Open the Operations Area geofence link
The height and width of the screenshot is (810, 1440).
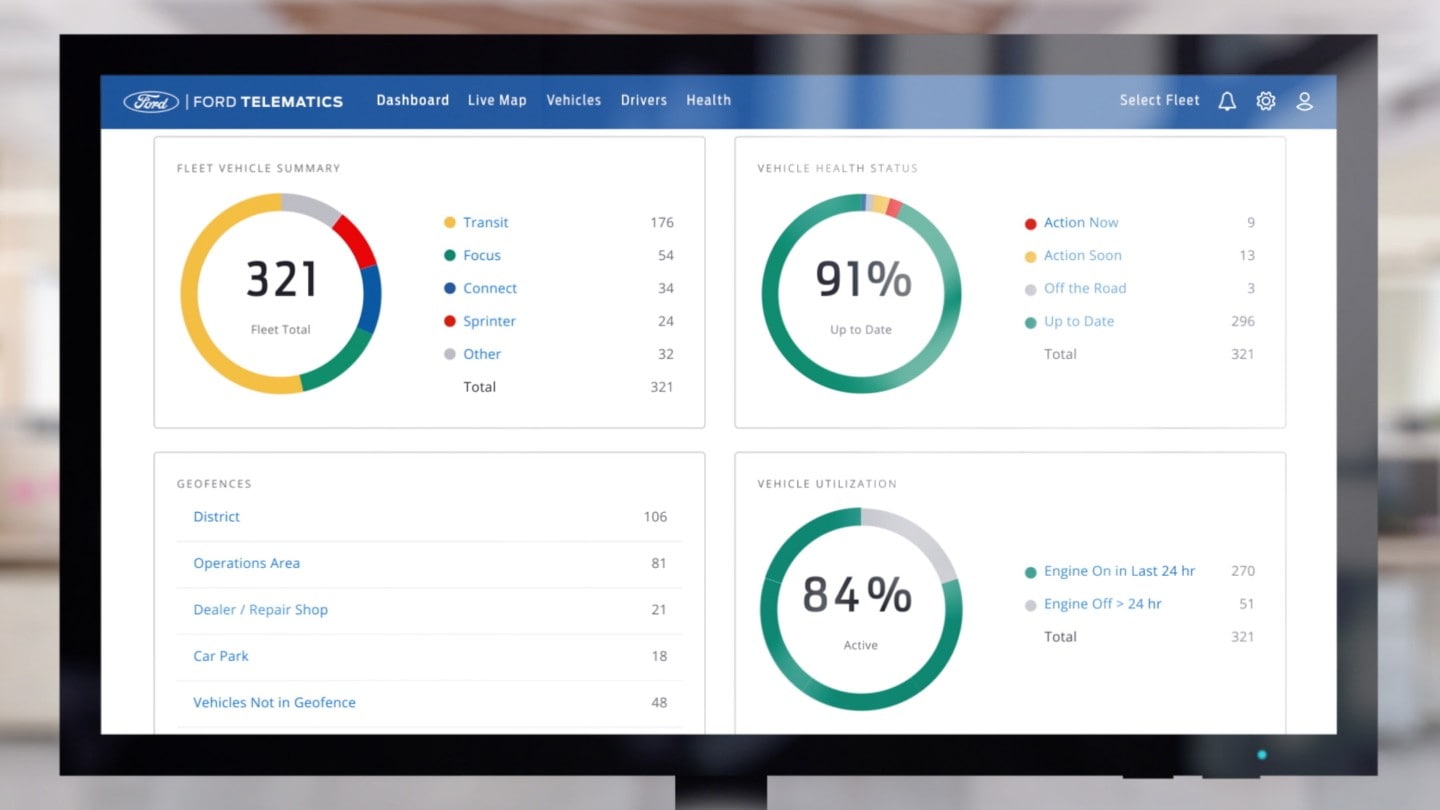click(247, 563)
